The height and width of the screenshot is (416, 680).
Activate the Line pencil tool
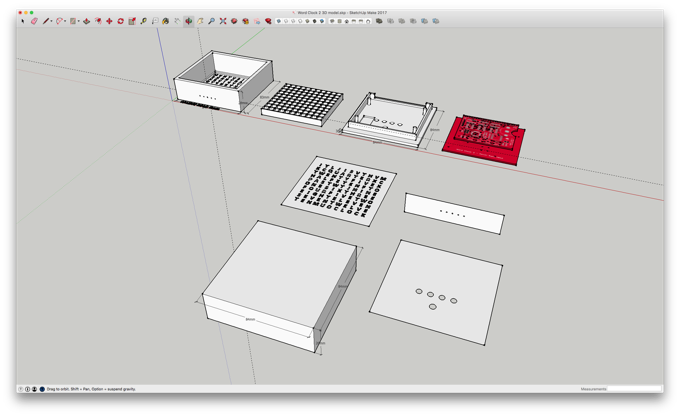pyautogui.click(x=46, y=21)
